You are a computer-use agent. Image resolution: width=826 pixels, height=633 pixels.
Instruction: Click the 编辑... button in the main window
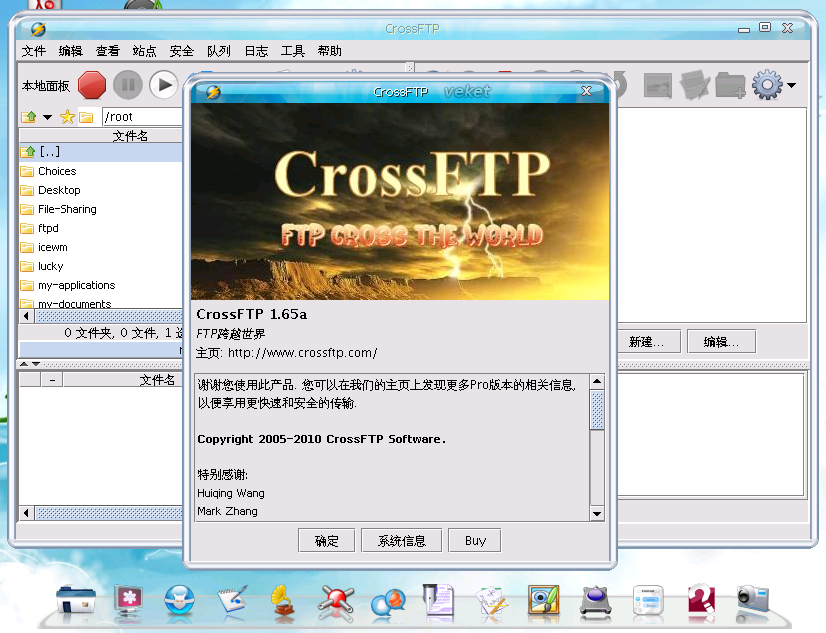722,342
